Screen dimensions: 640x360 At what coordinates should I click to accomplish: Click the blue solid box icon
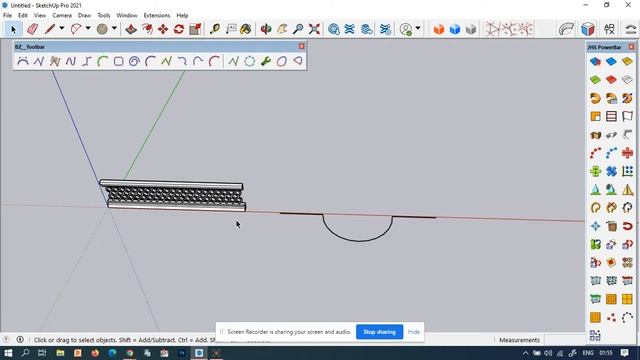pos(455,29)
